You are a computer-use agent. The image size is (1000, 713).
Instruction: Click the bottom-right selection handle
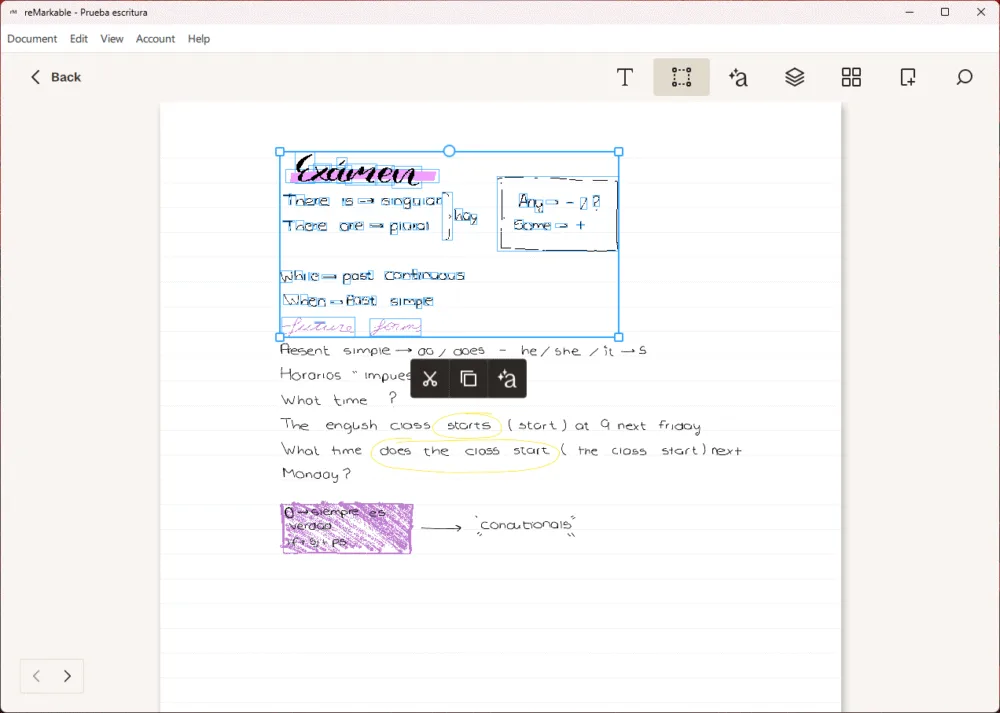tap(619, 337)
